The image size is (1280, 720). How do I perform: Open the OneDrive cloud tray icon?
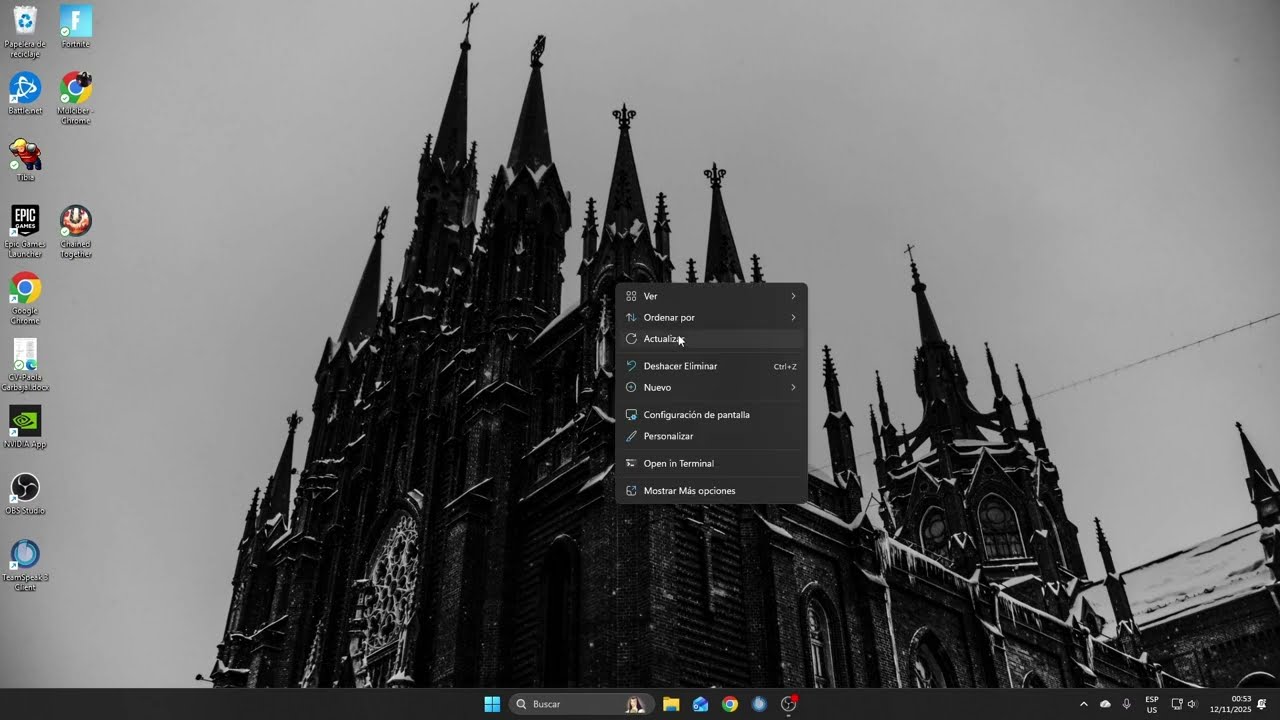(1105, 704)
